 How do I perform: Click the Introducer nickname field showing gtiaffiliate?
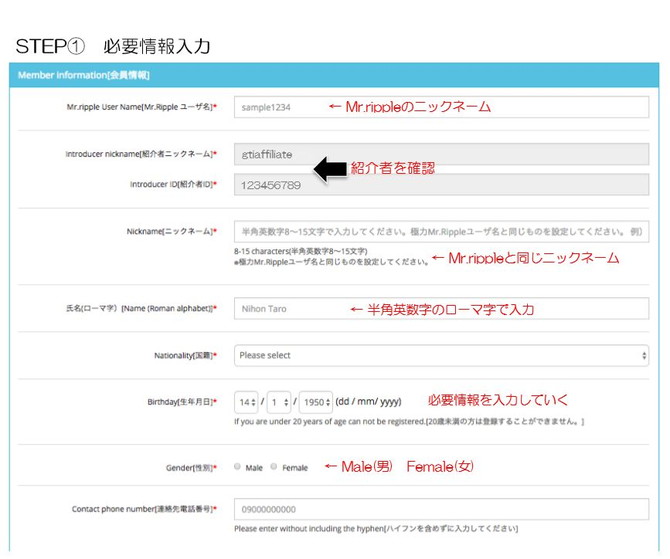click(440, 155)
